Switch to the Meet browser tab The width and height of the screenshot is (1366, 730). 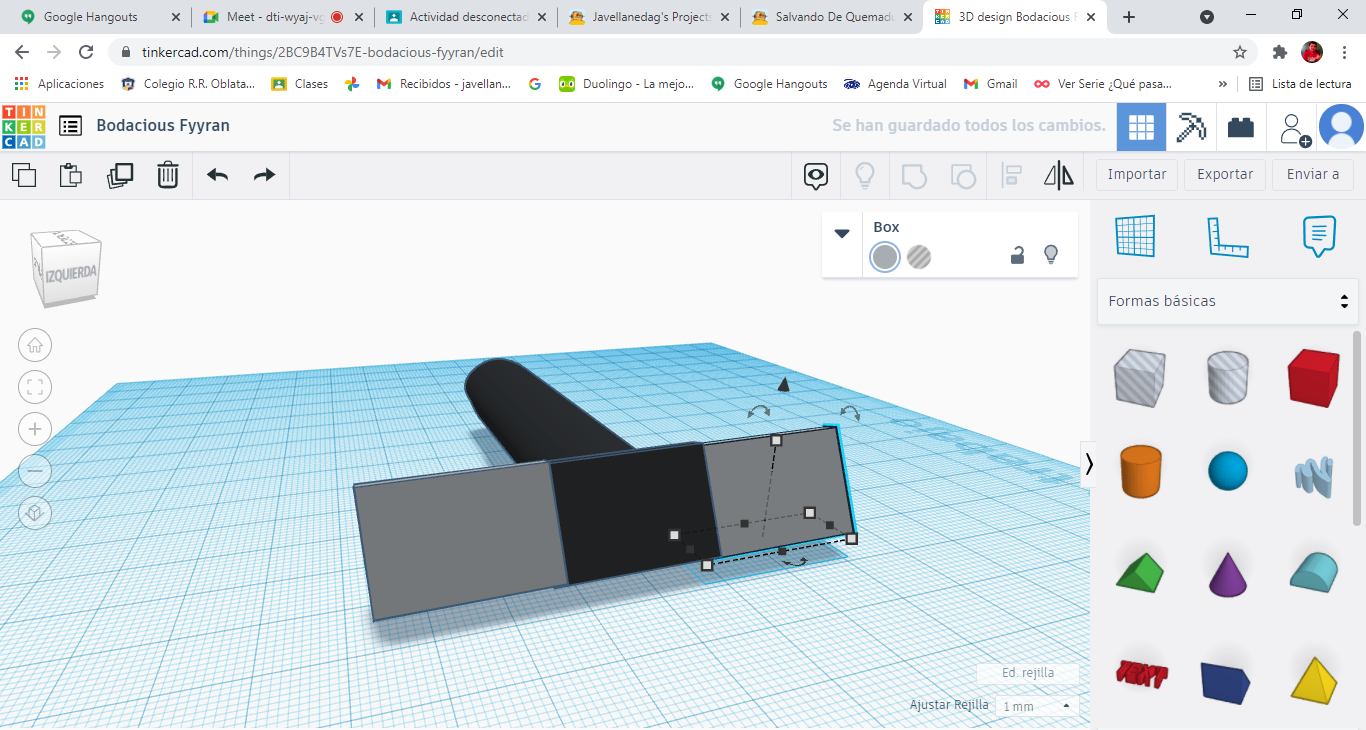coord(283,17)
